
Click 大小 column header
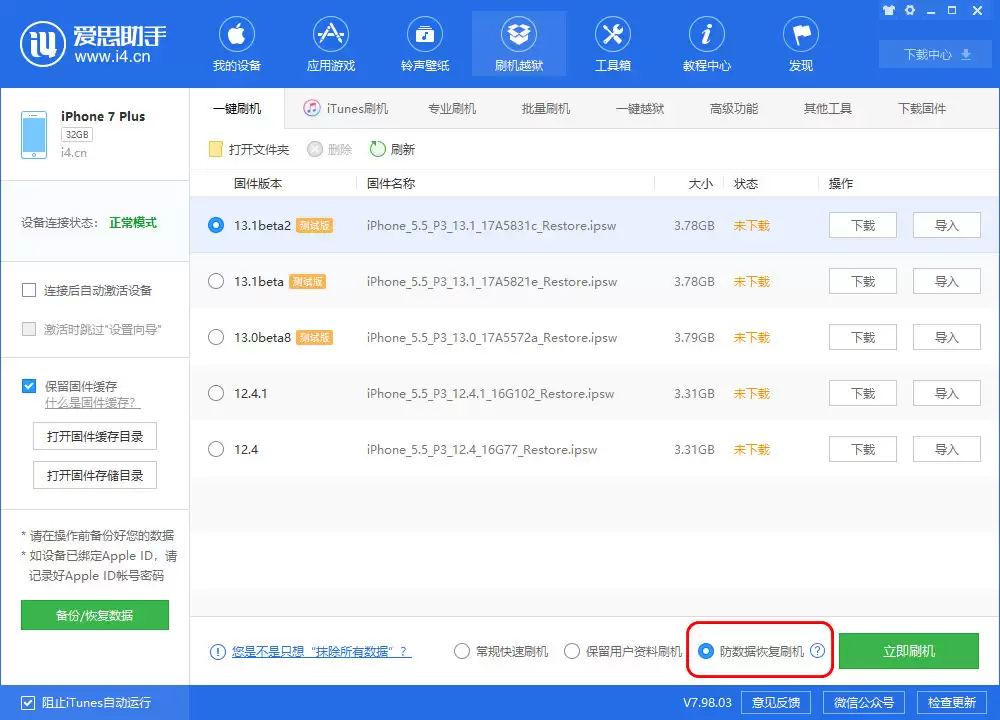click(x=700, y=184)
